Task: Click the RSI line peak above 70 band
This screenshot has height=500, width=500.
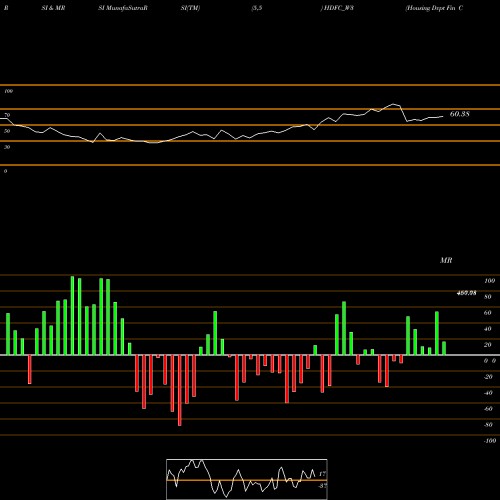Action: click(x=394, y=104)
